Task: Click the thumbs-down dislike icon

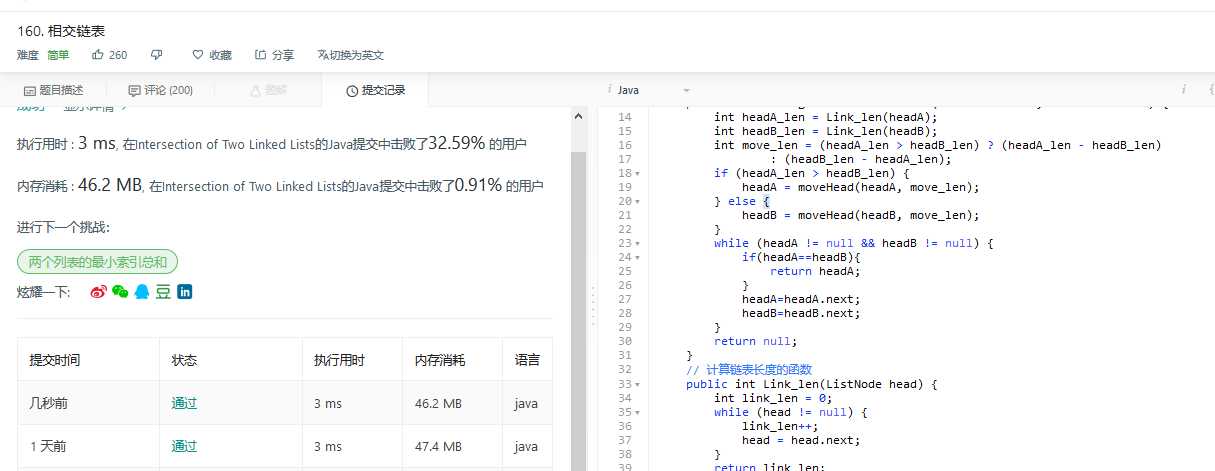Action: pyautogui.click(x=156, y=55)
